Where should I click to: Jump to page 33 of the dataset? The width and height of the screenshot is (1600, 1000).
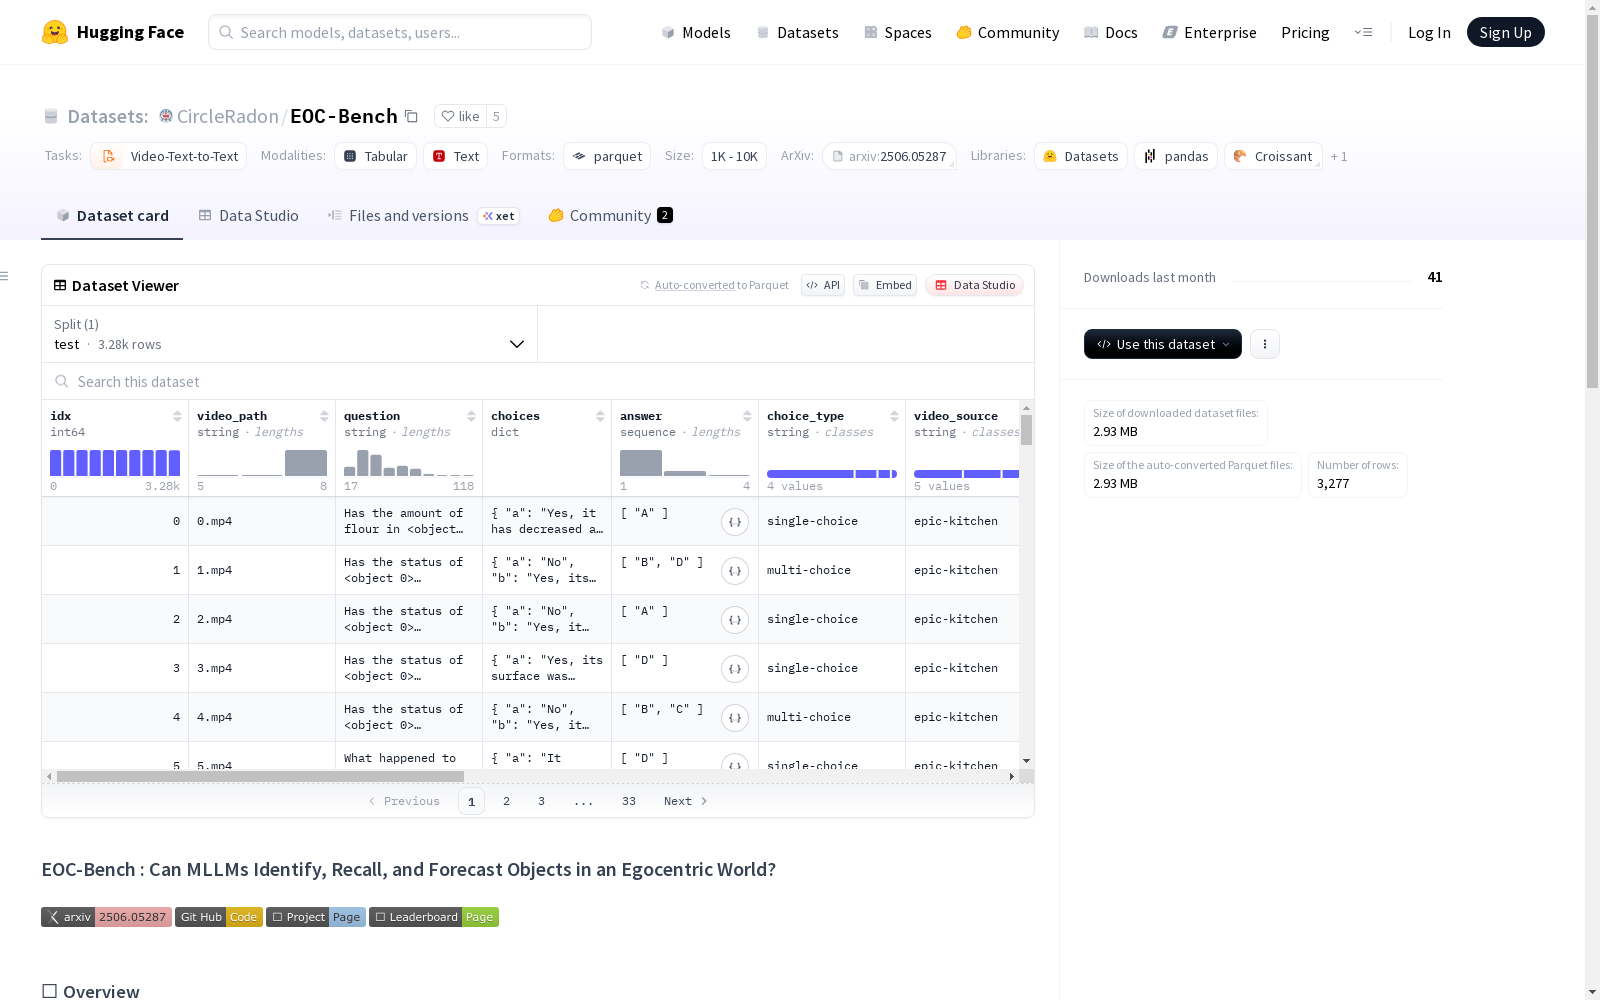tap(629, 801)
